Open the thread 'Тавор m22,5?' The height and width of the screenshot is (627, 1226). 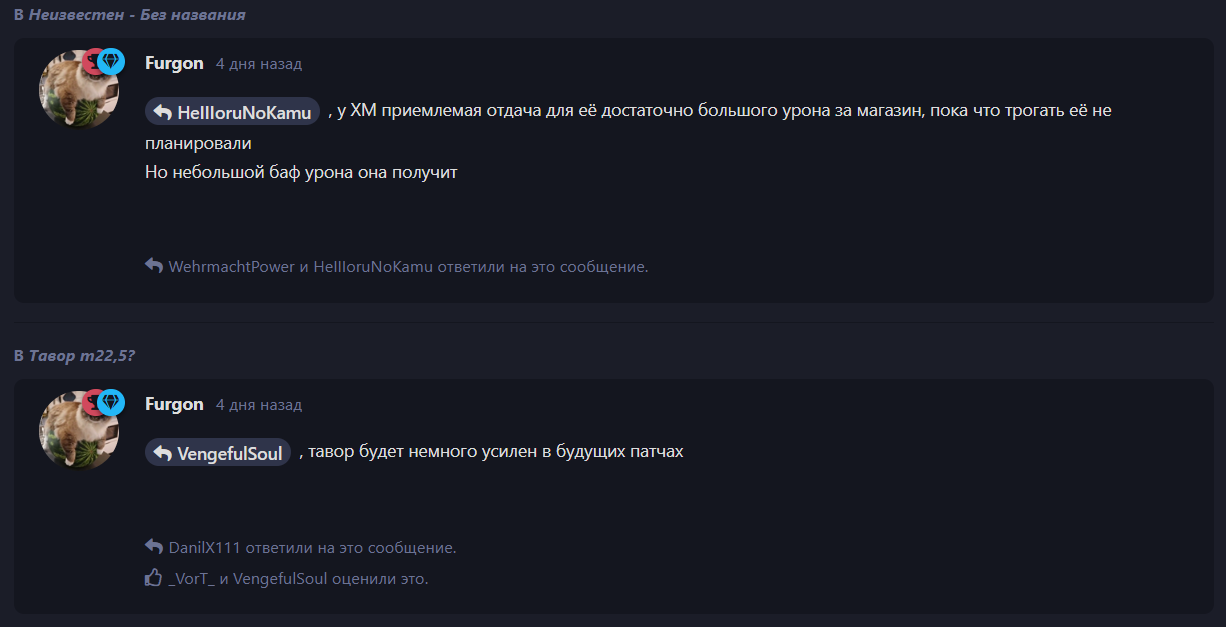tap(82, 356)
